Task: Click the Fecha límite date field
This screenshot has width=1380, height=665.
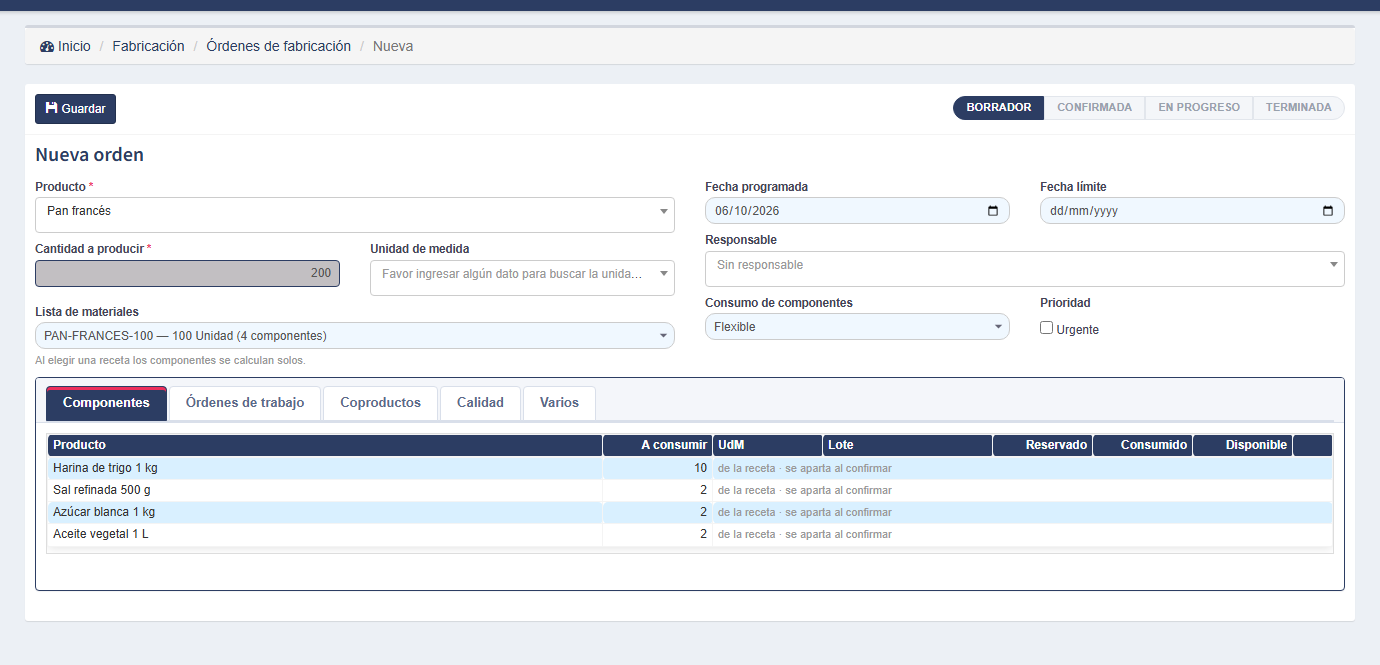Action: point(1192,211)
